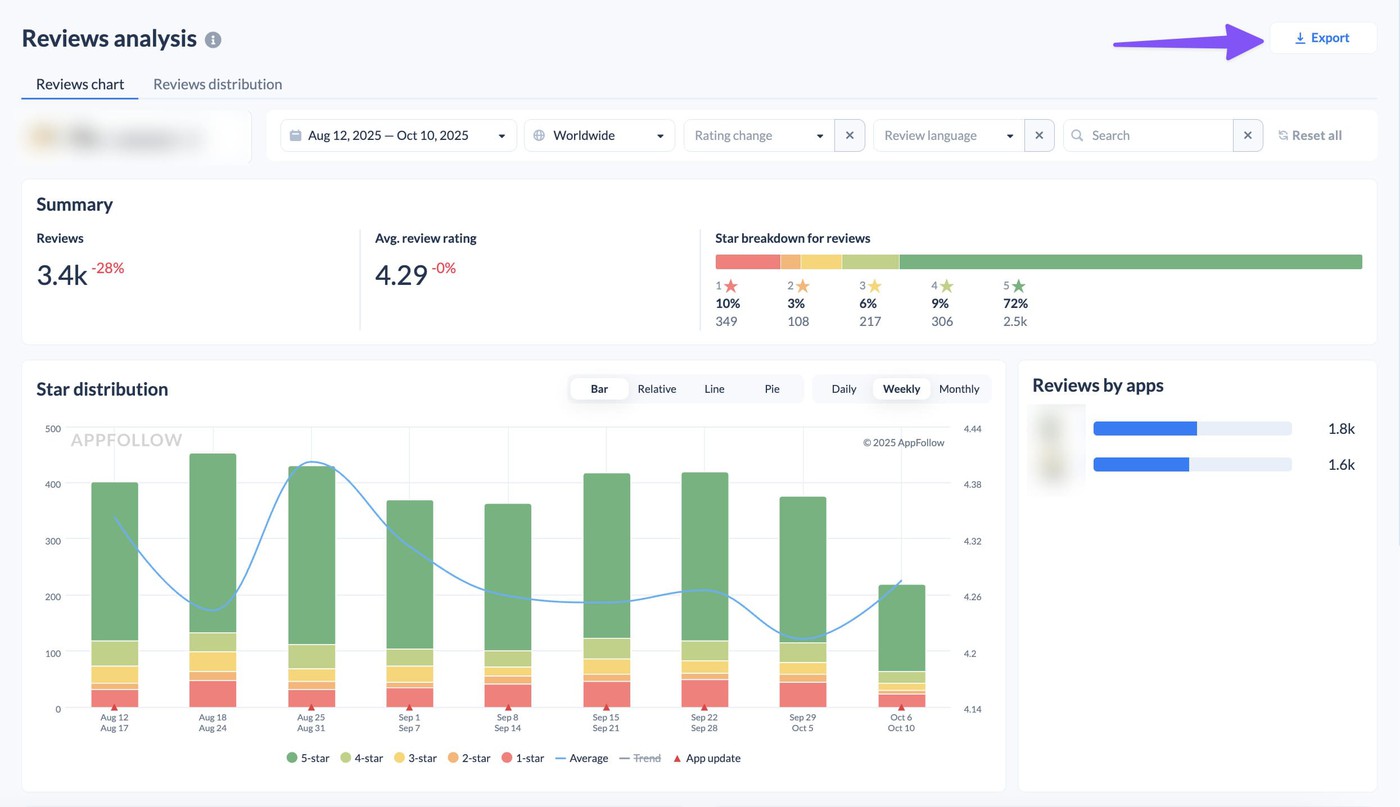
Task: Click the 1-star icon in breakdown
Action: tap(731, 286)
